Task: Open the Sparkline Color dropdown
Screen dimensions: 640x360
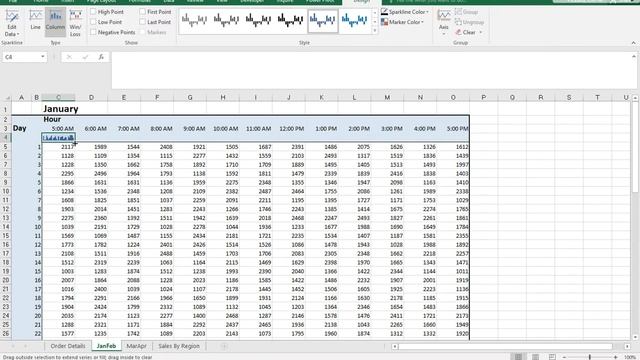Action: click(405, 12)
